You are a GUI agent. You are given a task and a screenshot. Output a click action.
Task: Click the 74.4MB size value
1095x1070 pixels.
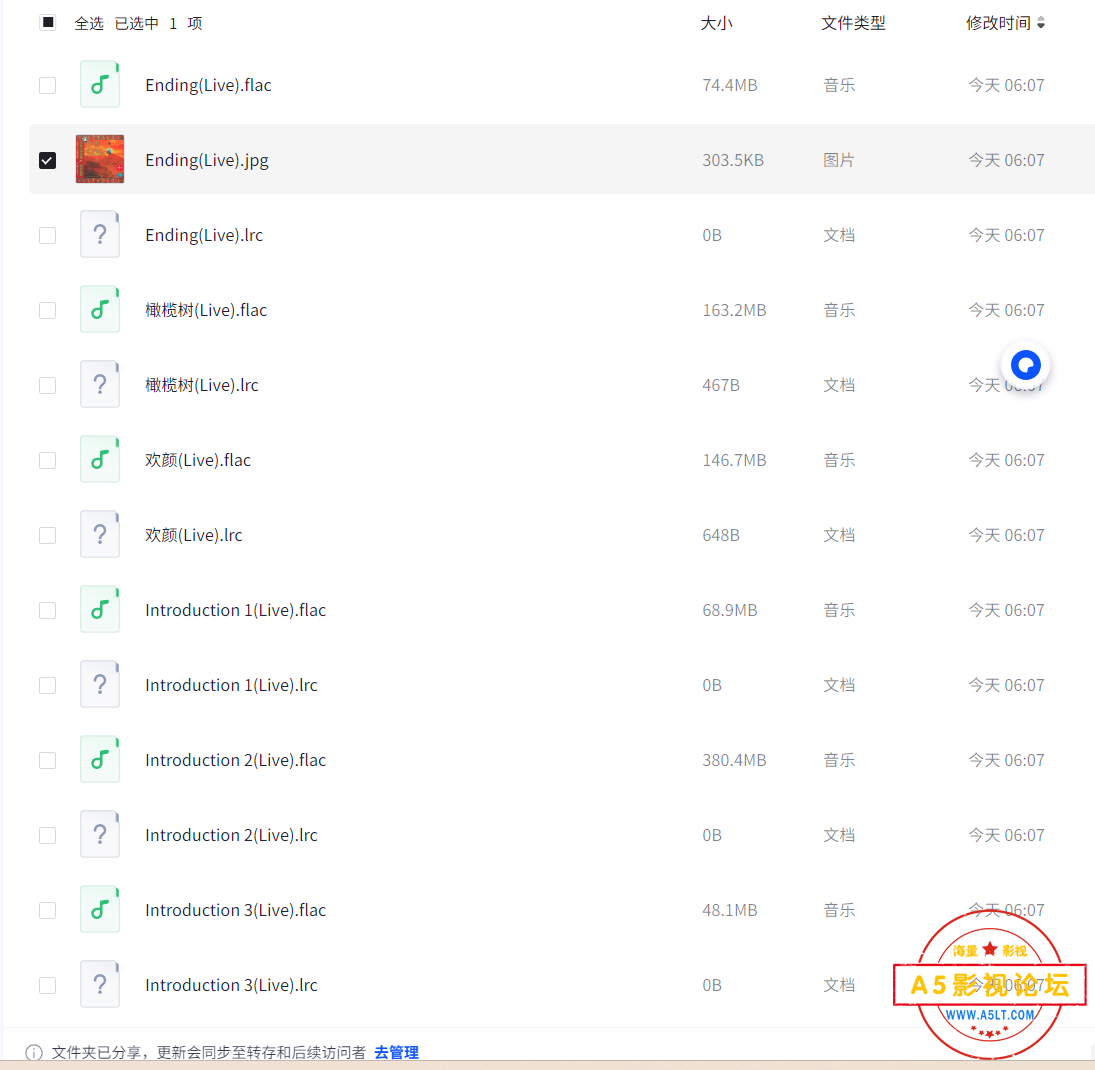(730, 85)
